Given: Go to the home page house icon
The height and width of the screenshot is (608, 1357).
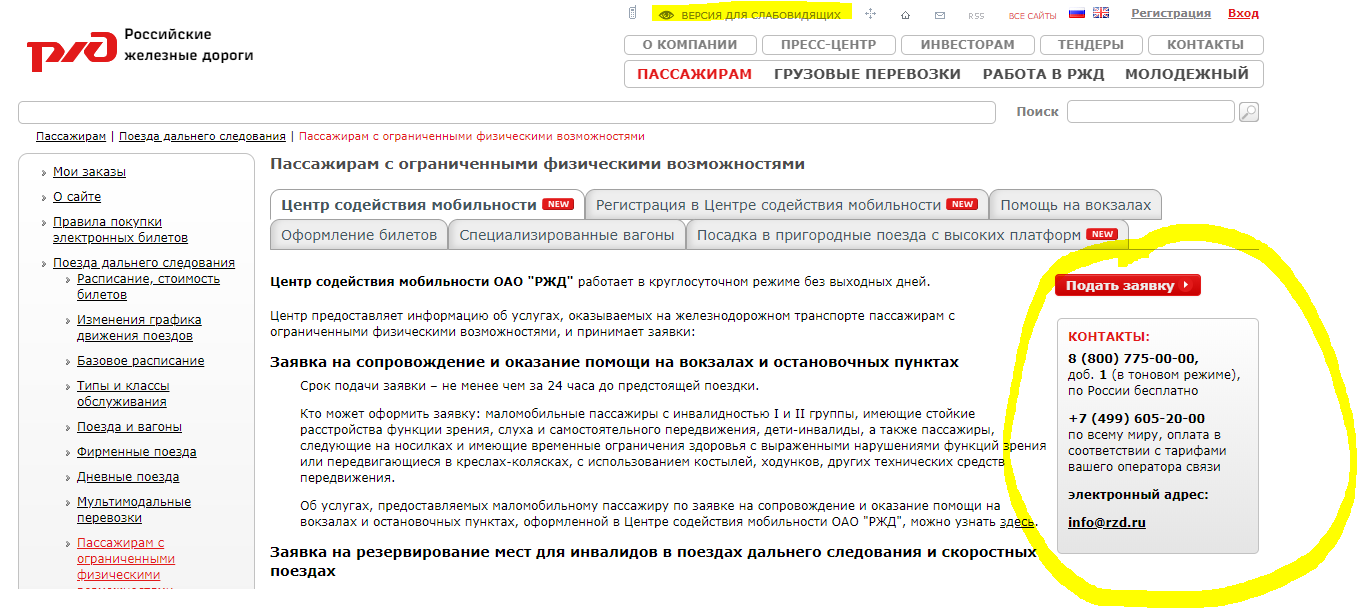Looking at the screenshot, I should coord(905,15).
